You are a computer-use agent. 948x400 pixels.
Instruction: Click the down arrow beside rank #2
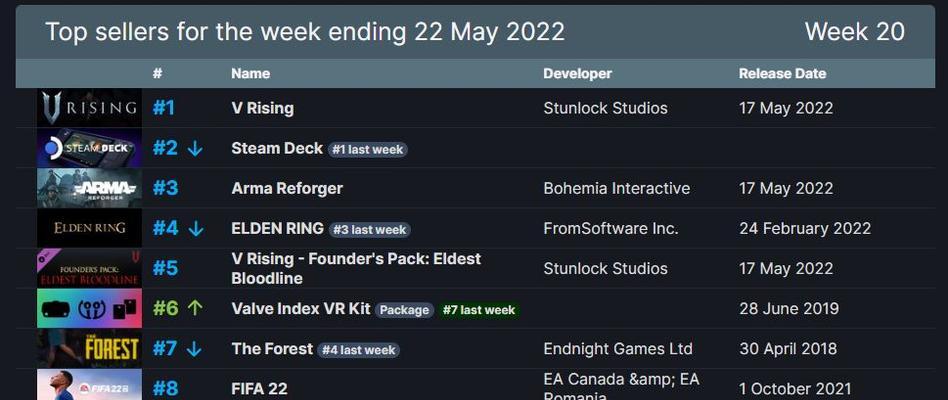(195, 149)
